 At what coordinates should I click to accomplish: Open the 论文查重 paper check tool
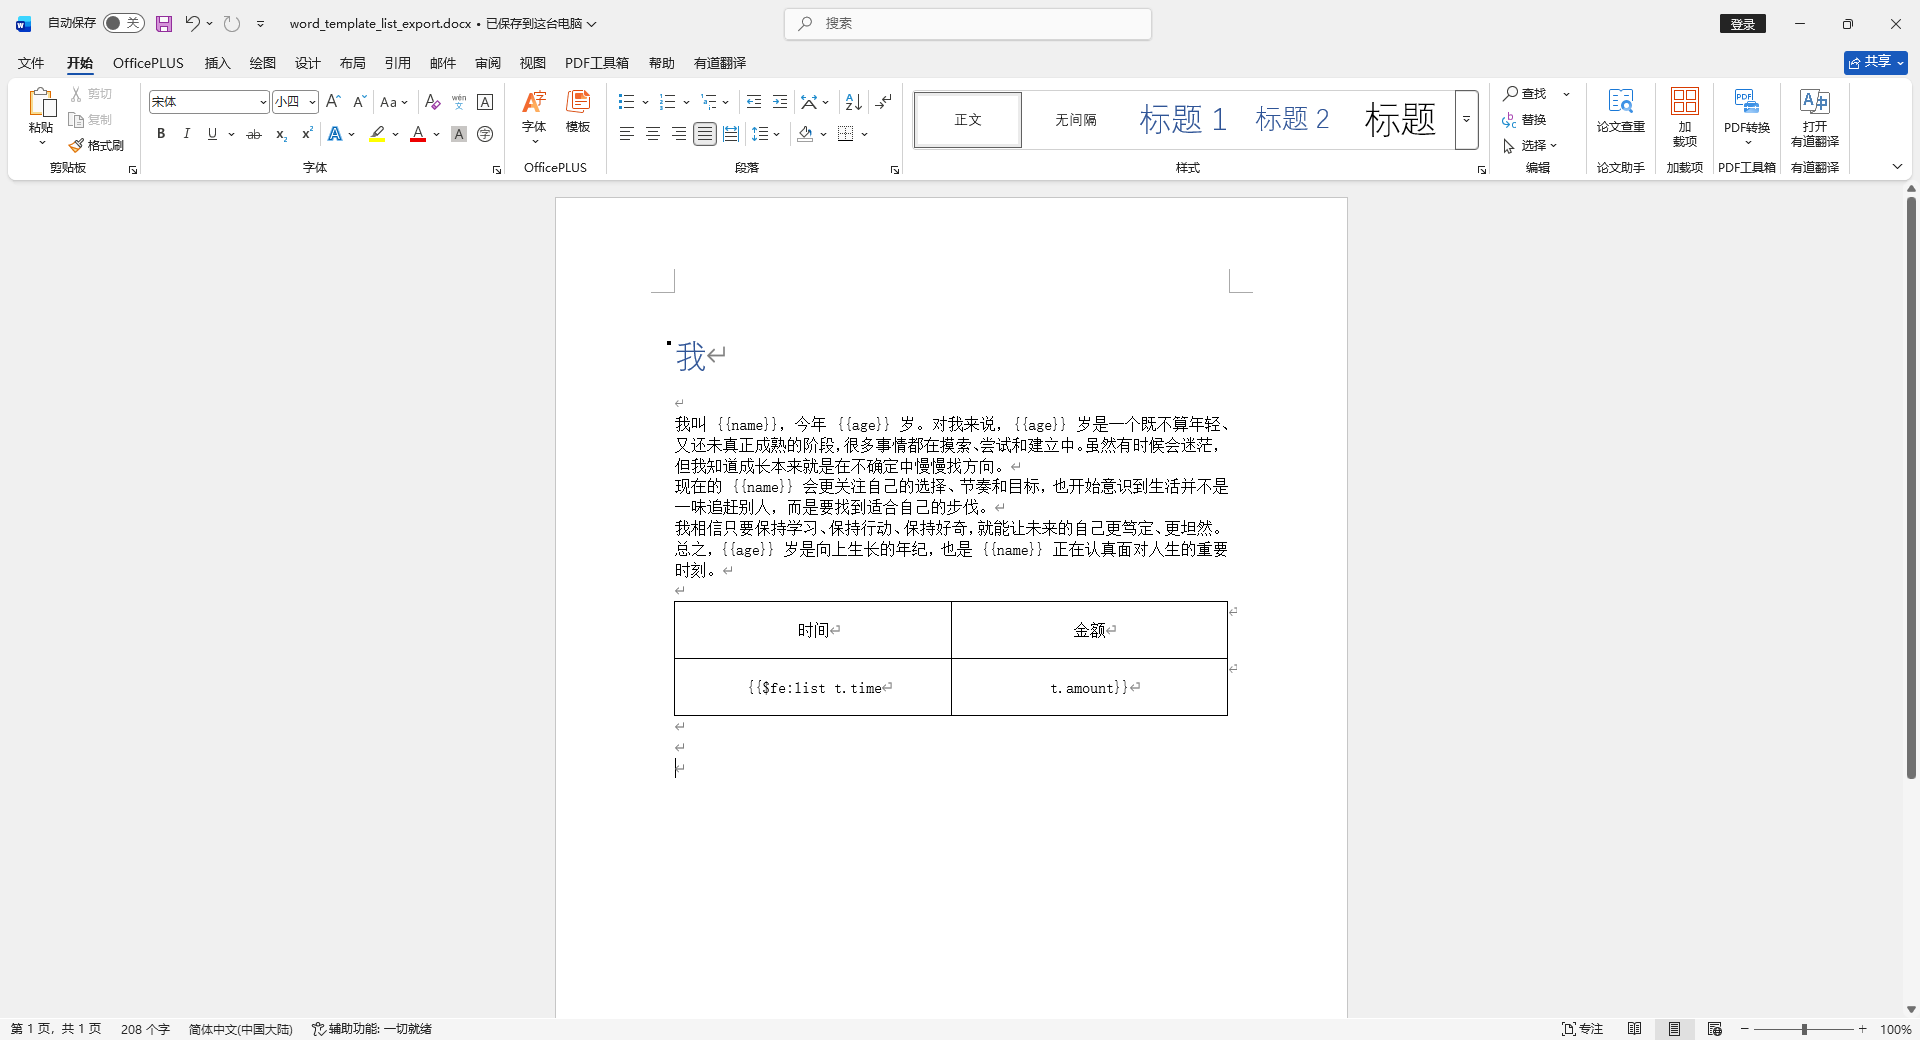[1620, 110]
